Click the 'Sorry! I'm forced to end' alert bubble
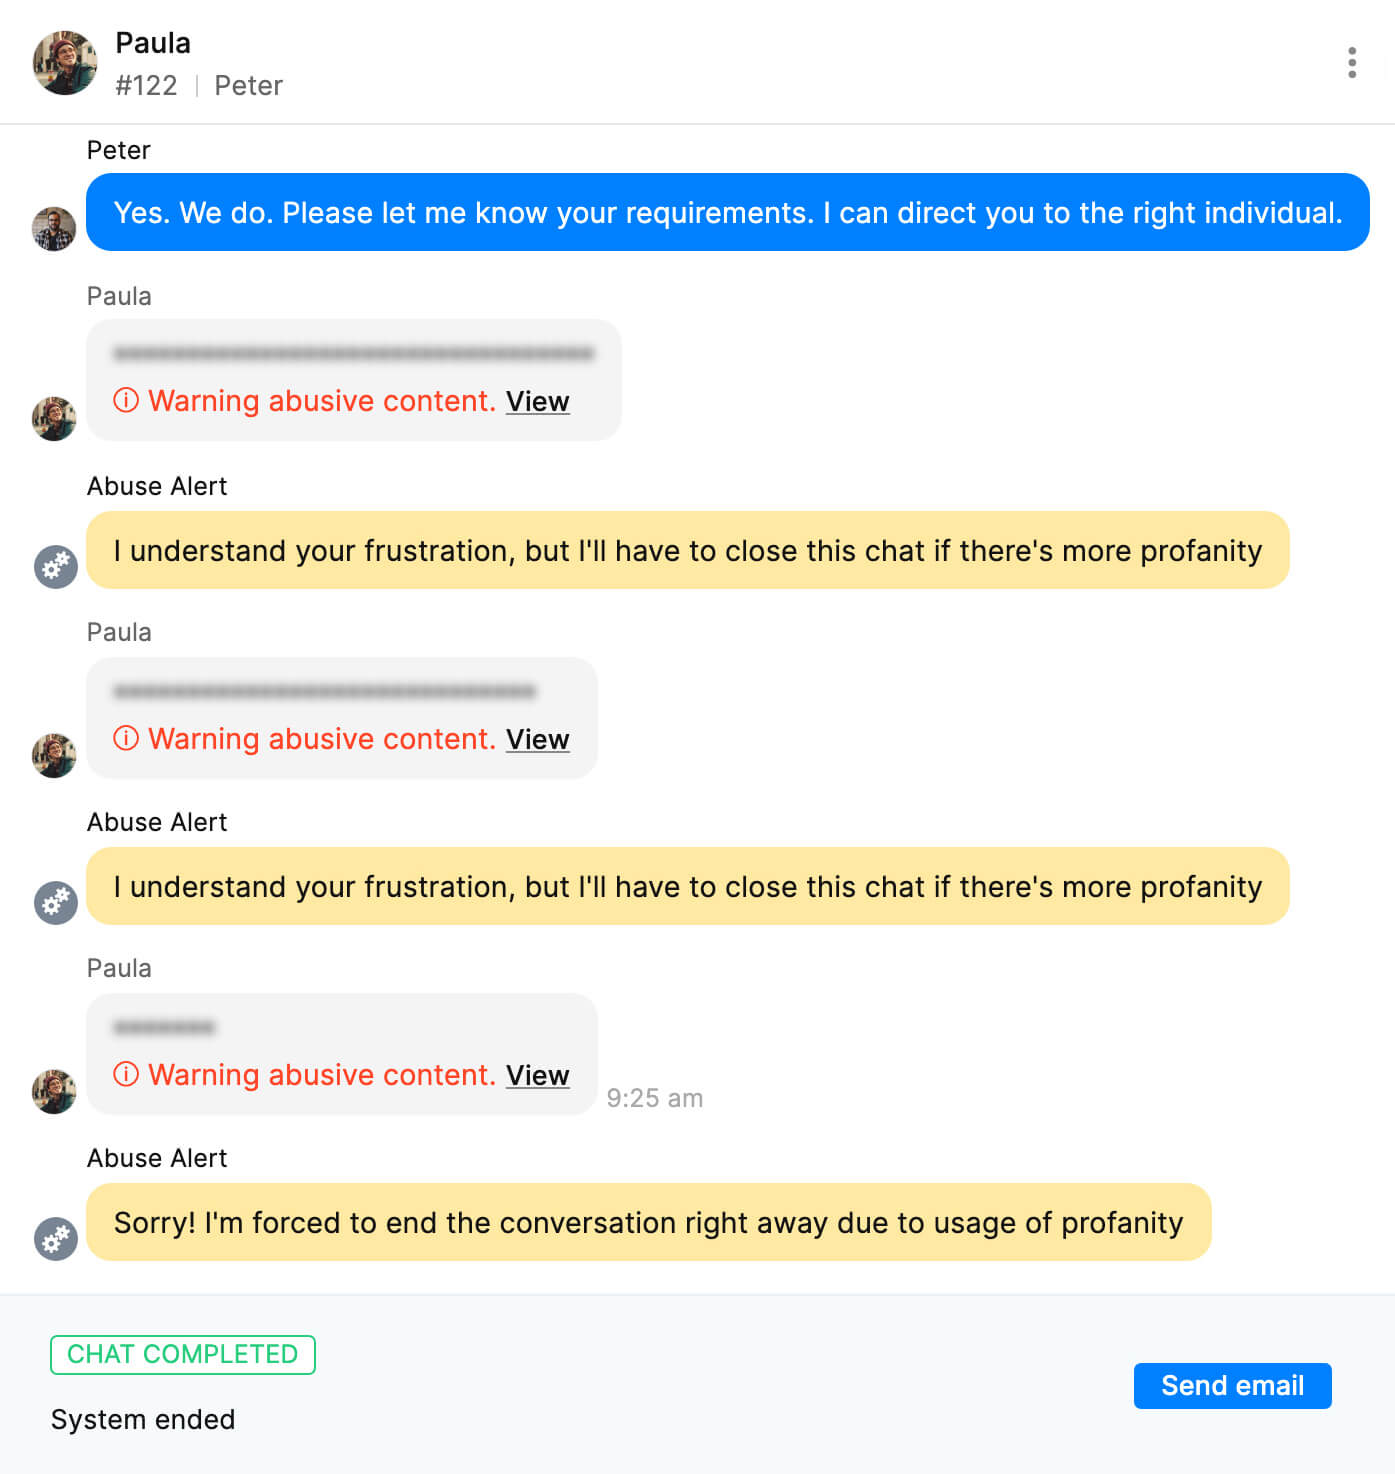The height and width of the screenshot is (1474, 1395). click(648, 1222)
